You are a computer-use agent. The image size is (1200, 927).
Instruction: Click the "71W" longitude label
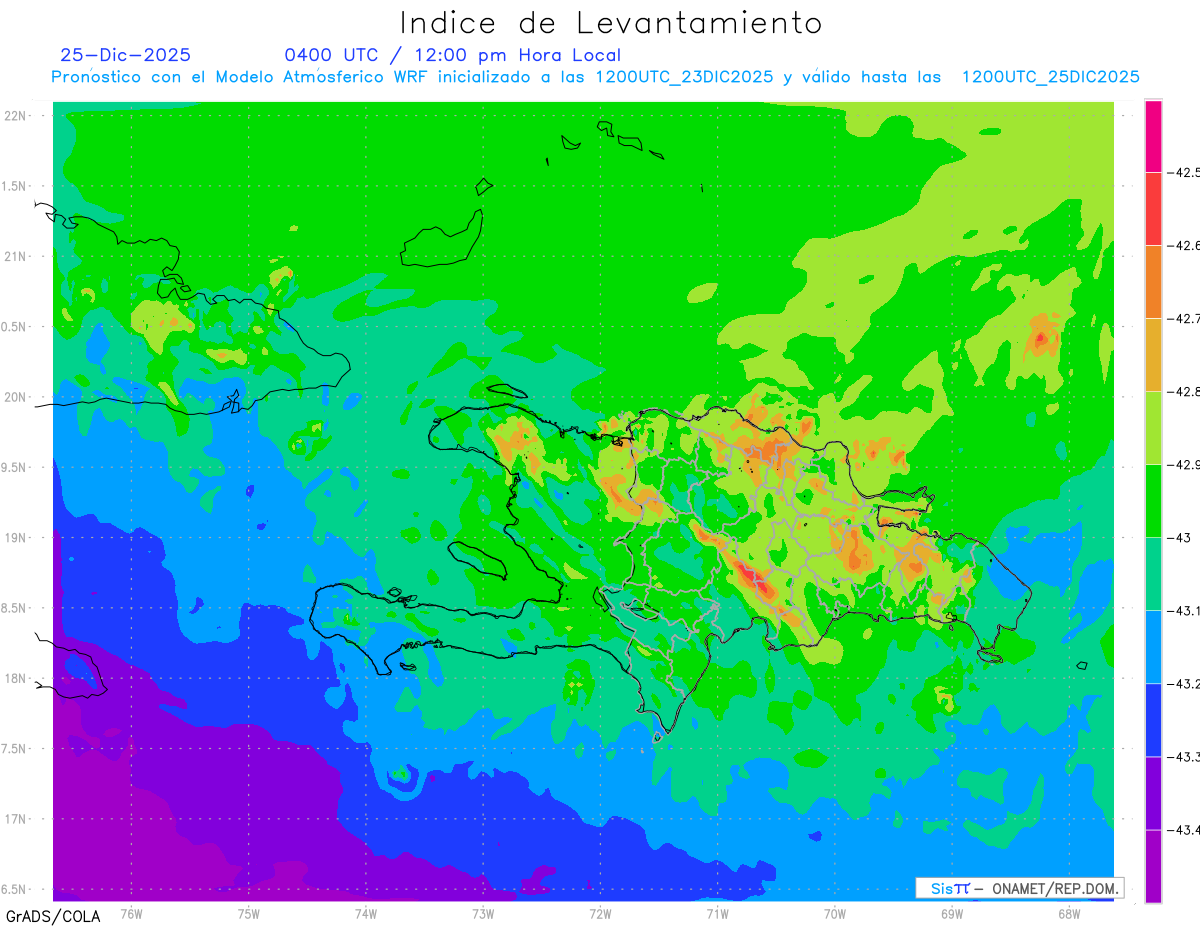tap(717, 913)
